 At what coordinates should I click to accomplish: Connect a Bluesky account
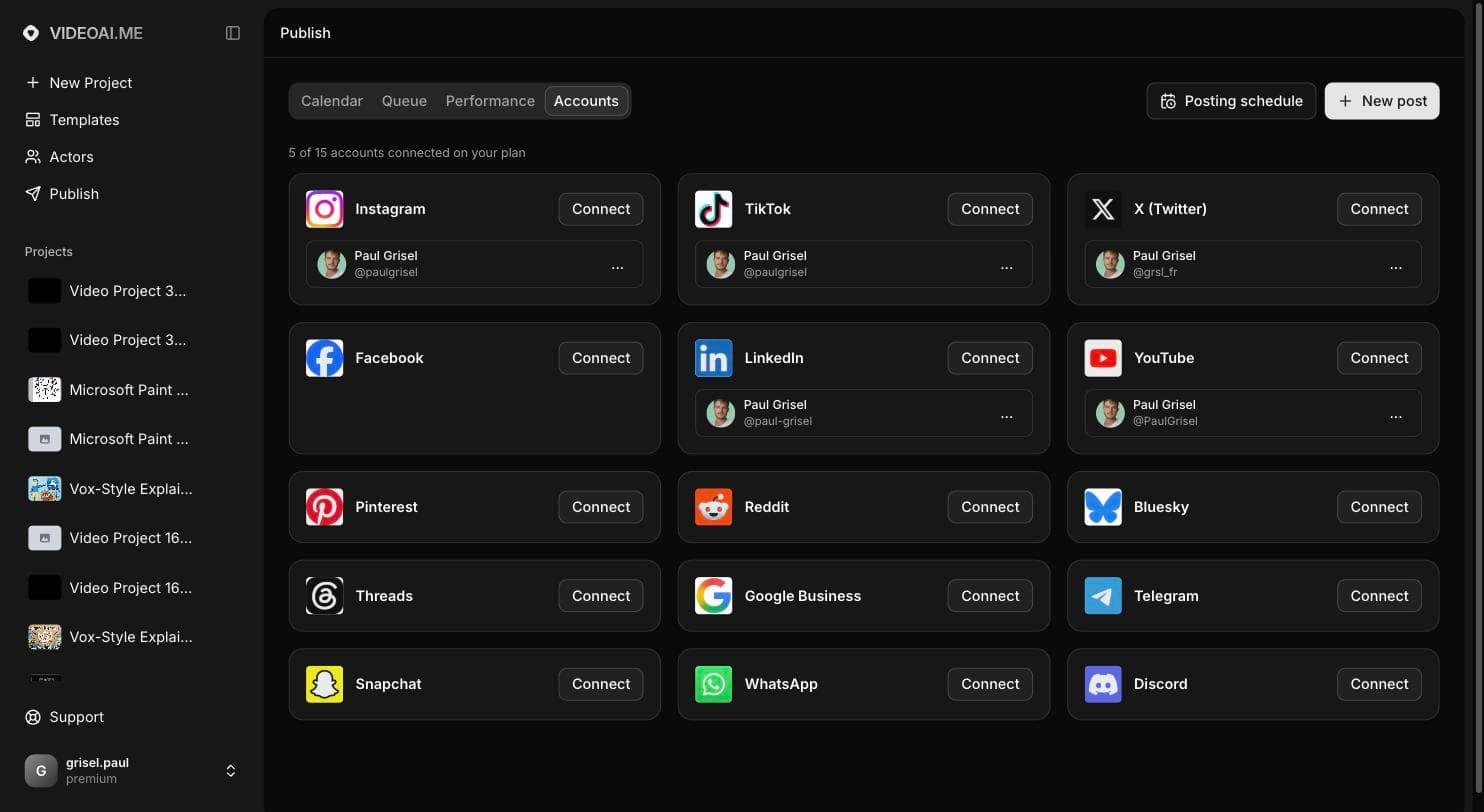tap(1379, 507)
